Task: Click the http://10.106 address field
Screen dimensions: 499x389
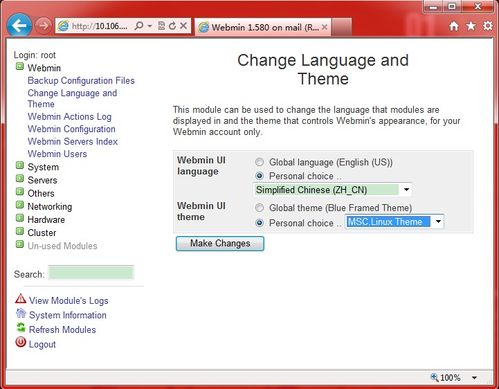Action: [100, 26]
